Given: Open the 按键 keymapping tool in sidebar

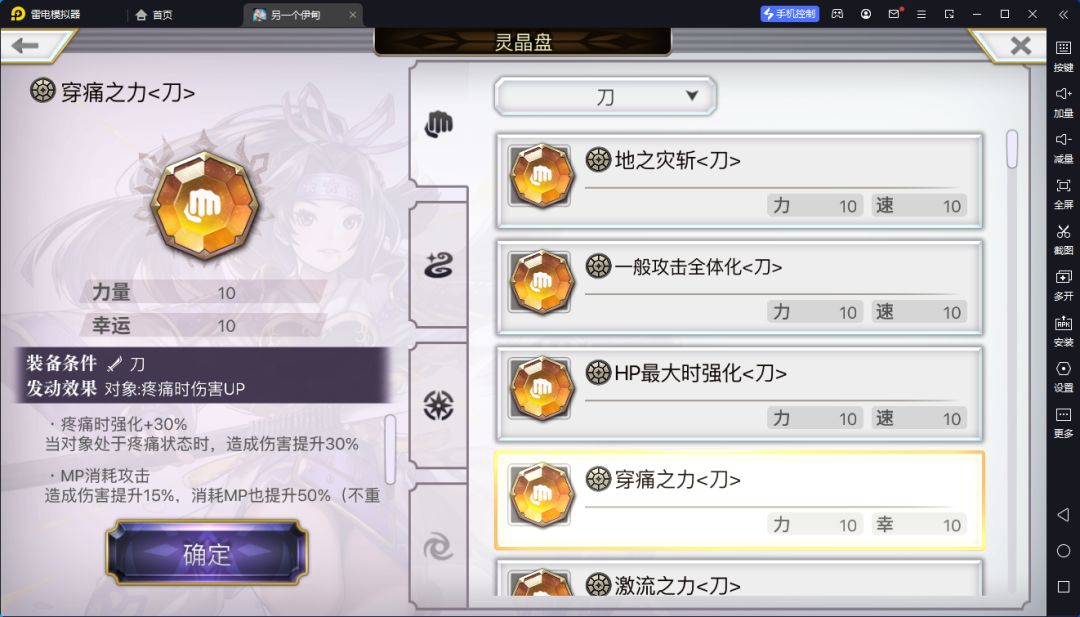Looking at the screenshot, I should [1063, 56].
